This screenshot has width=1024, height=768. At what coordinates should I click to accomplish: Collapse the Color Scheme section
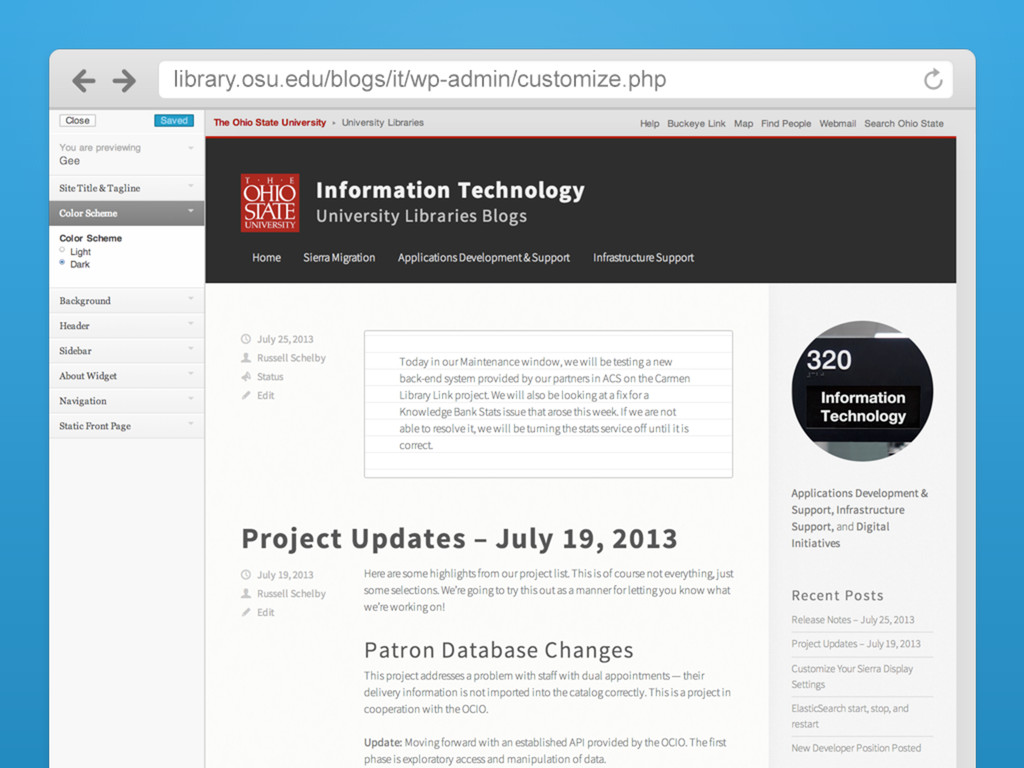(x=127, y=213)
